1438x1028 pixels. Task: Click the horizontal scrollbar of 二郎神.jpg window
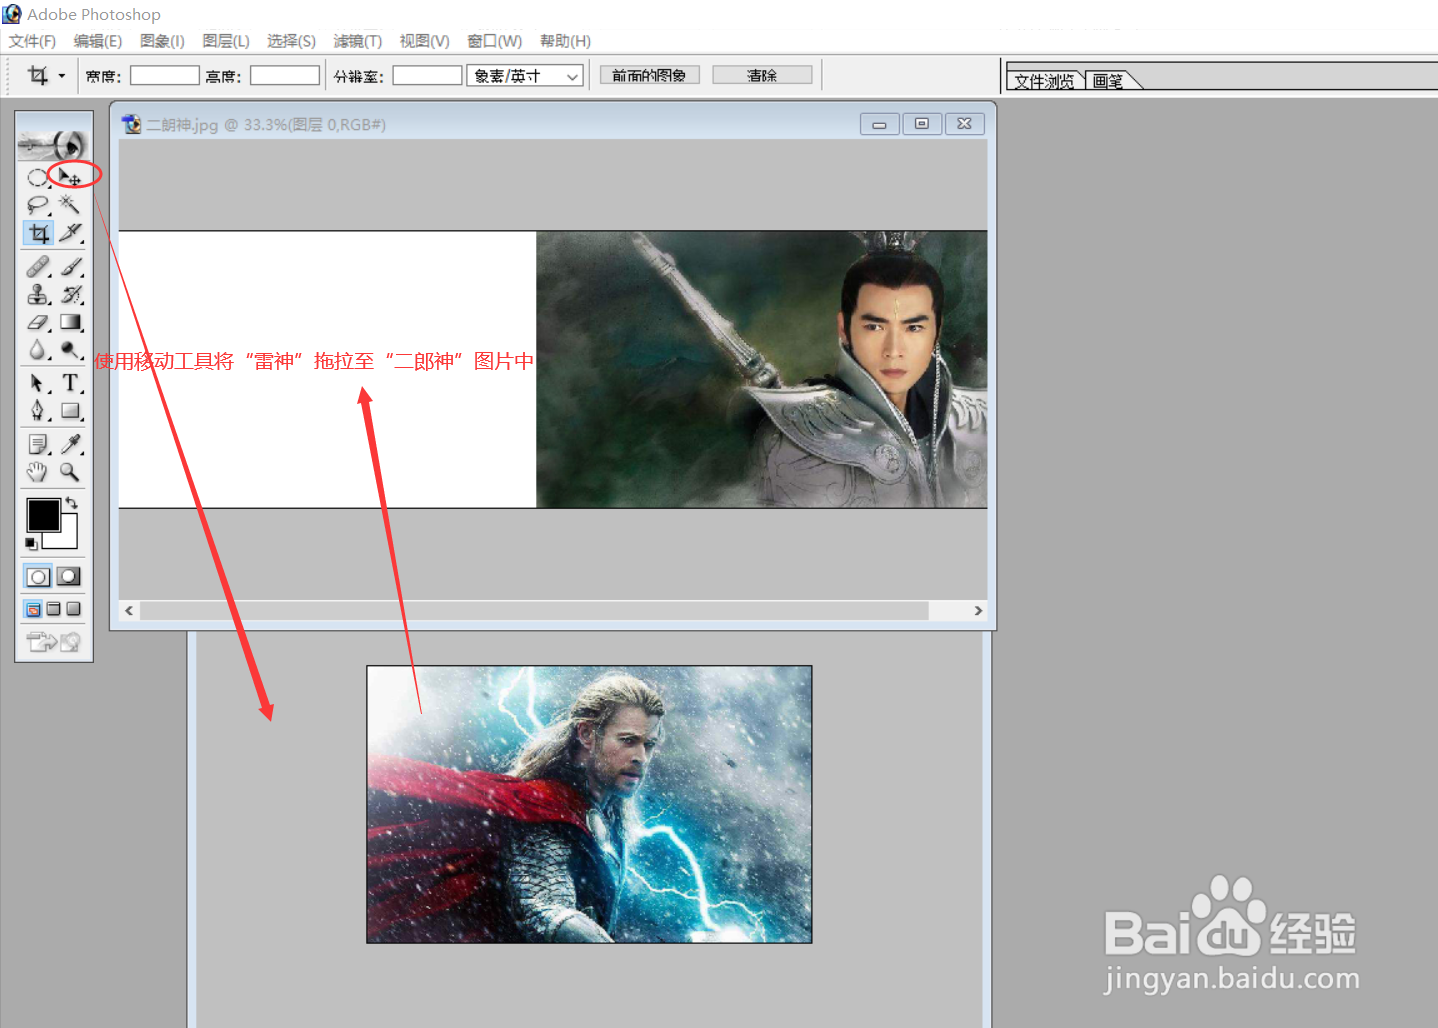[534, 610]
